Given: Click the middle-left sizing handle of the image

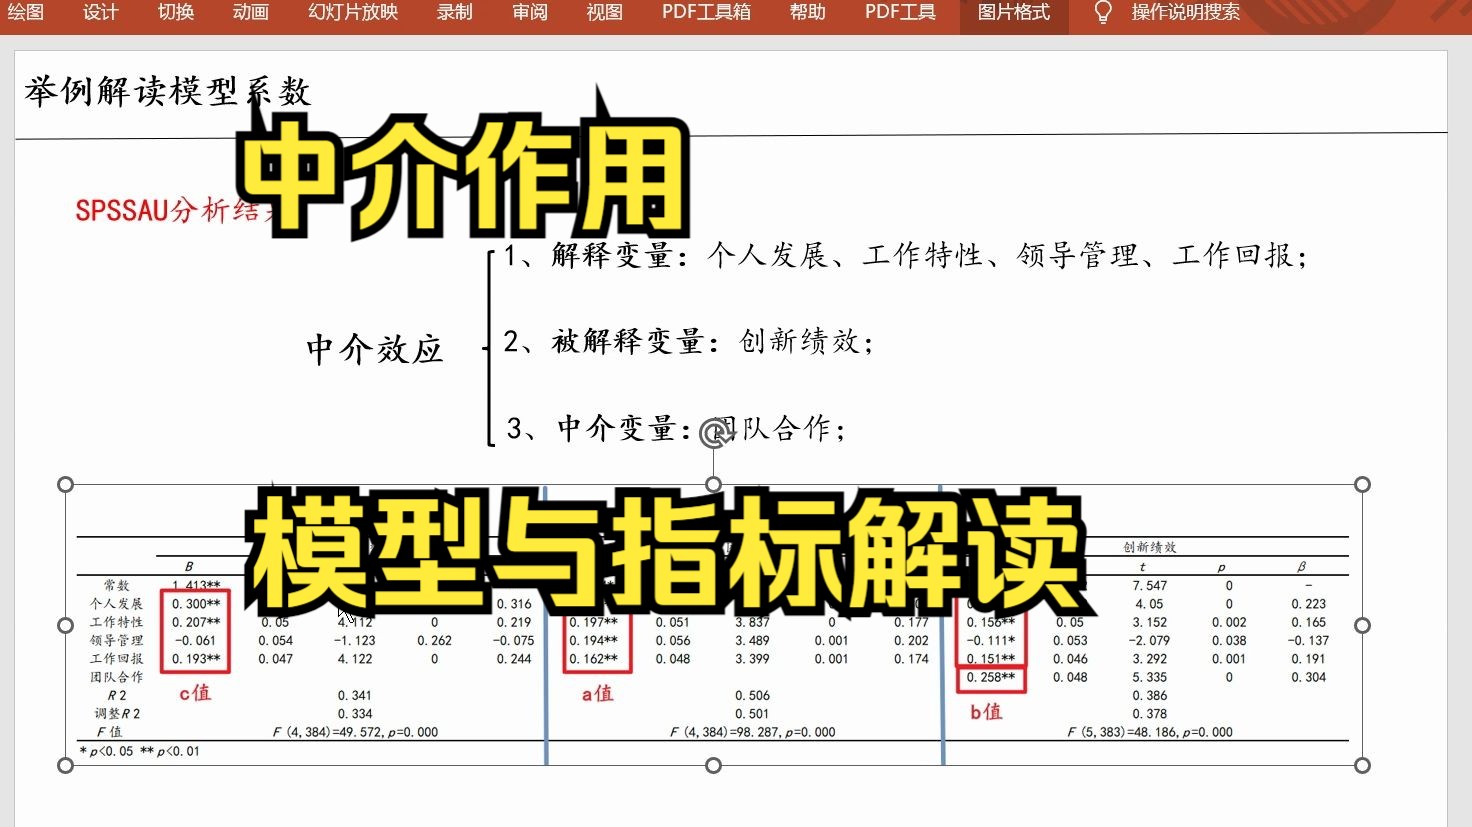Looking at the screenshot, I should pyautogui.click(x=66, y=625).
